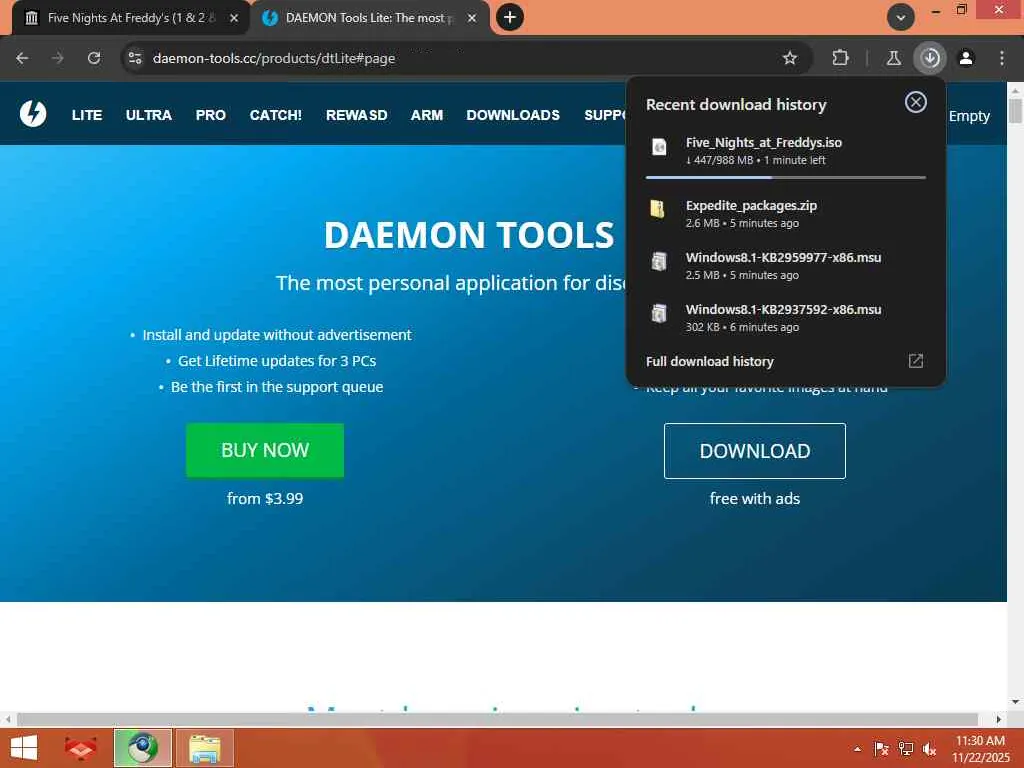Switch to Five Nights At Freddy's tab

131,18
